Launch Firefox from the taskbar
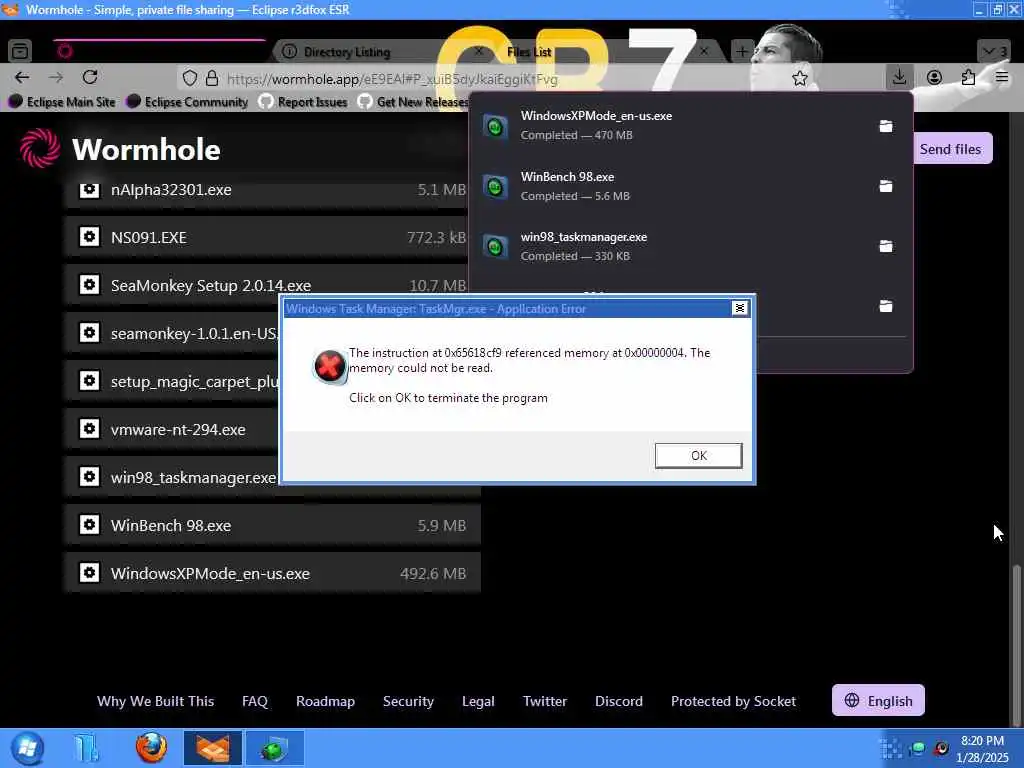 [x=151, y=748]
